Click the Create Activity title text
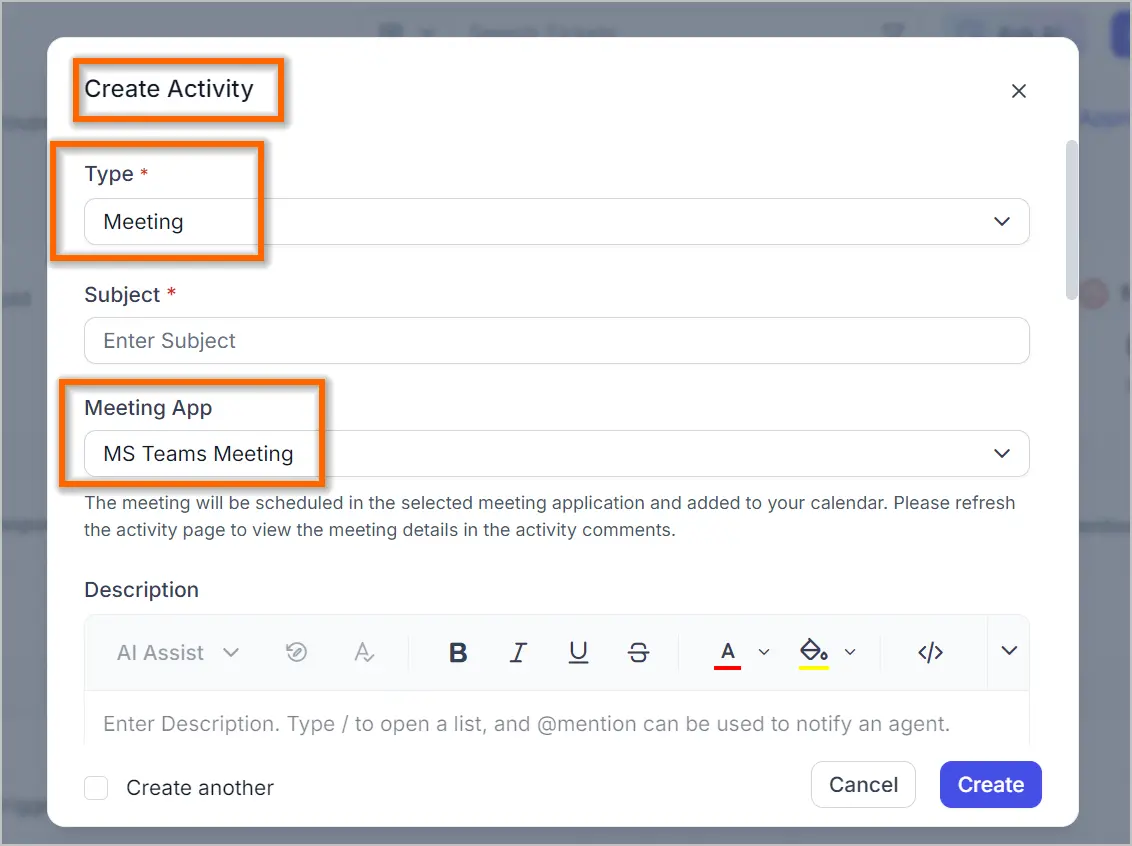The width and height of the screenshot is (1132, 846). tap(169, 89)
